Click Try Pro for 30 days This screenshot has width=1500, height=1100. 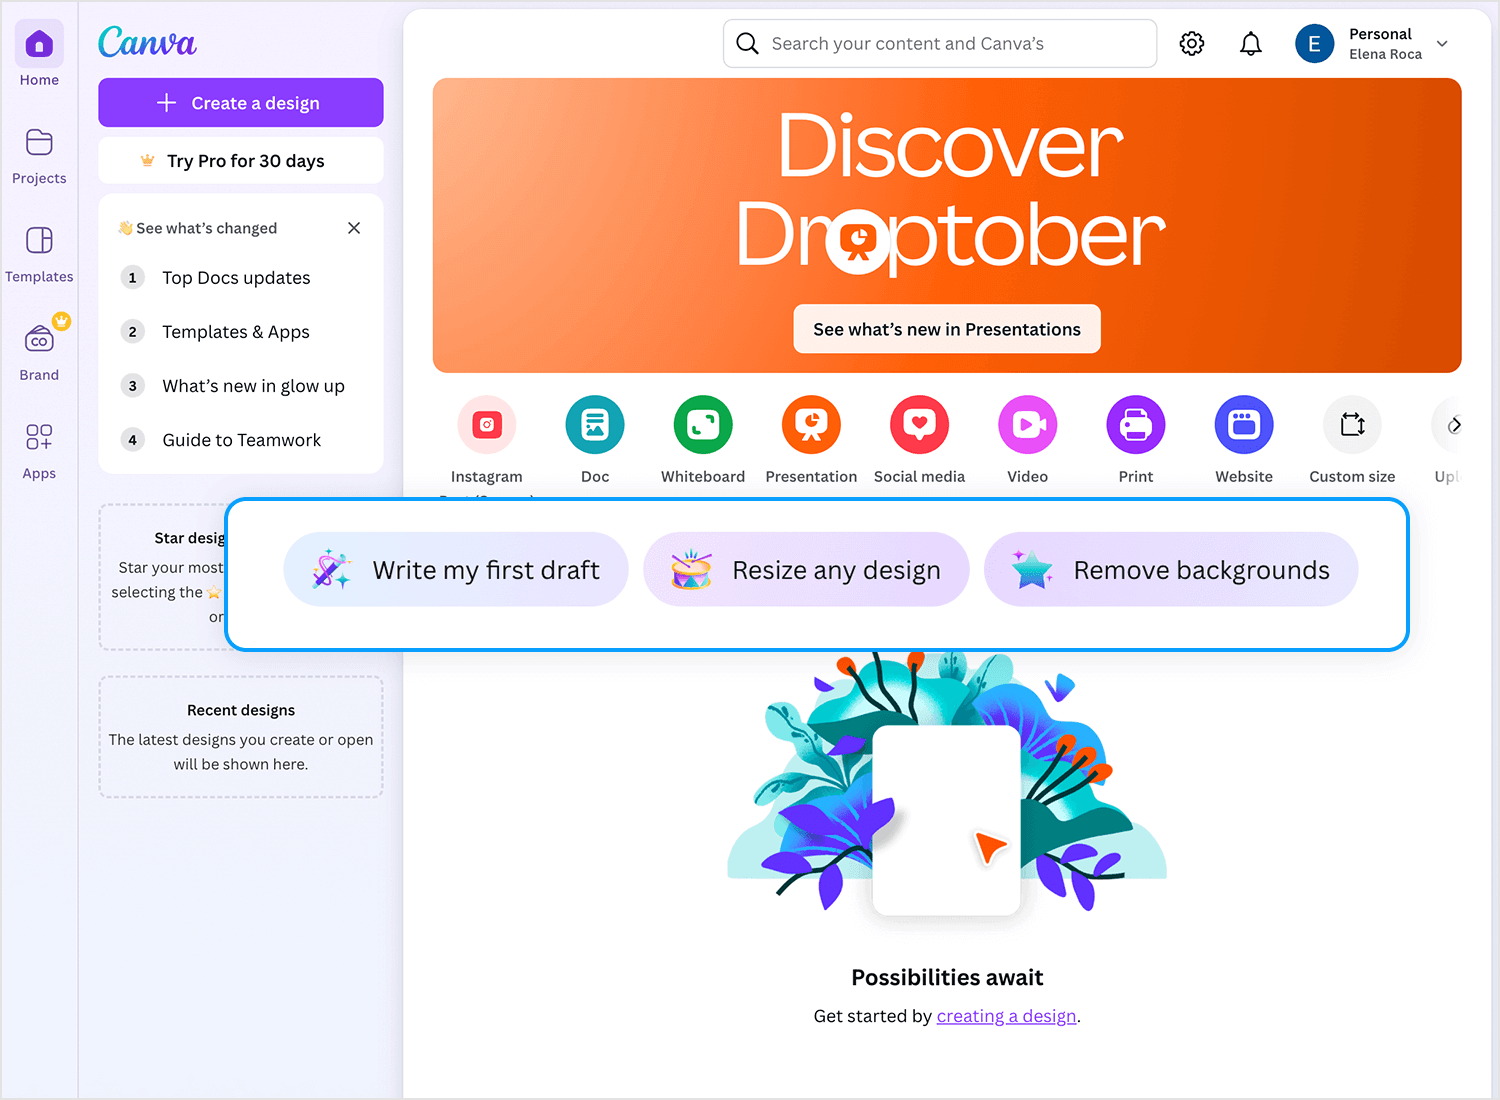click(241, 161)
